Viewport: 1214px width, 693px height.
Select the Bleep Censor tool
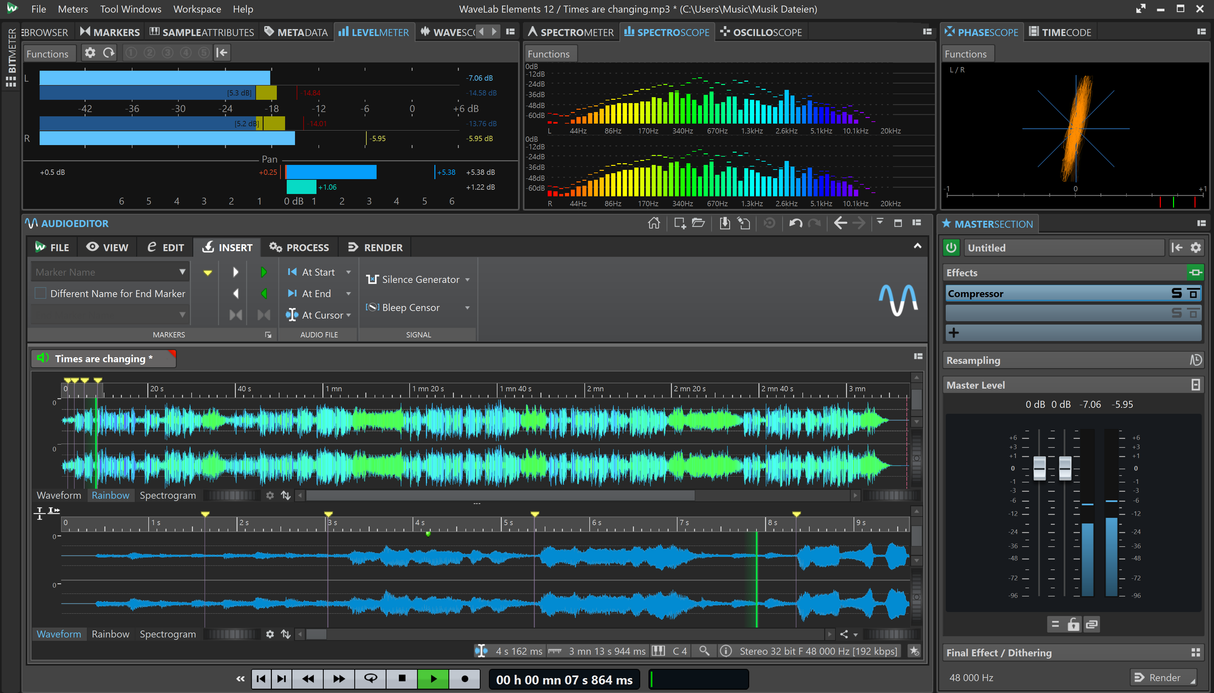410,307
